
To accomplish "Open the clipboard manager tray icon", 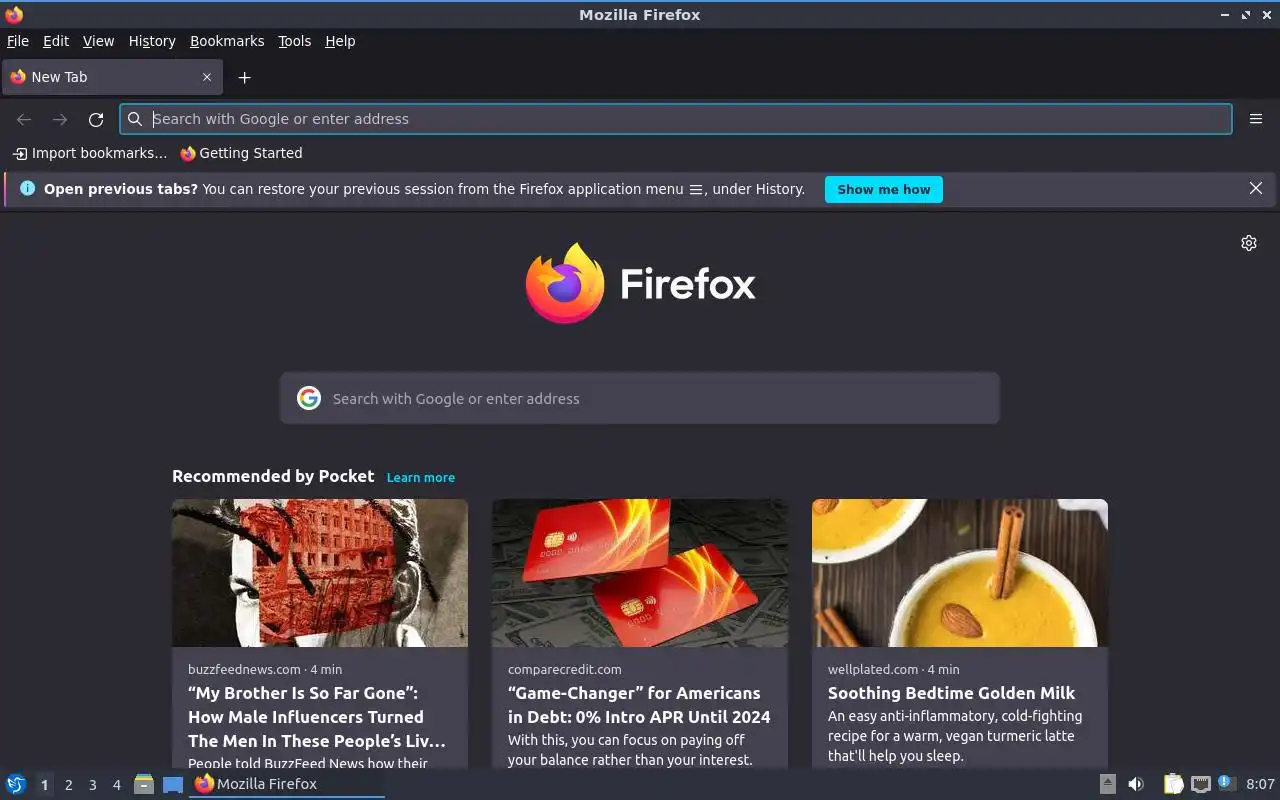I will click(1173, 784).
